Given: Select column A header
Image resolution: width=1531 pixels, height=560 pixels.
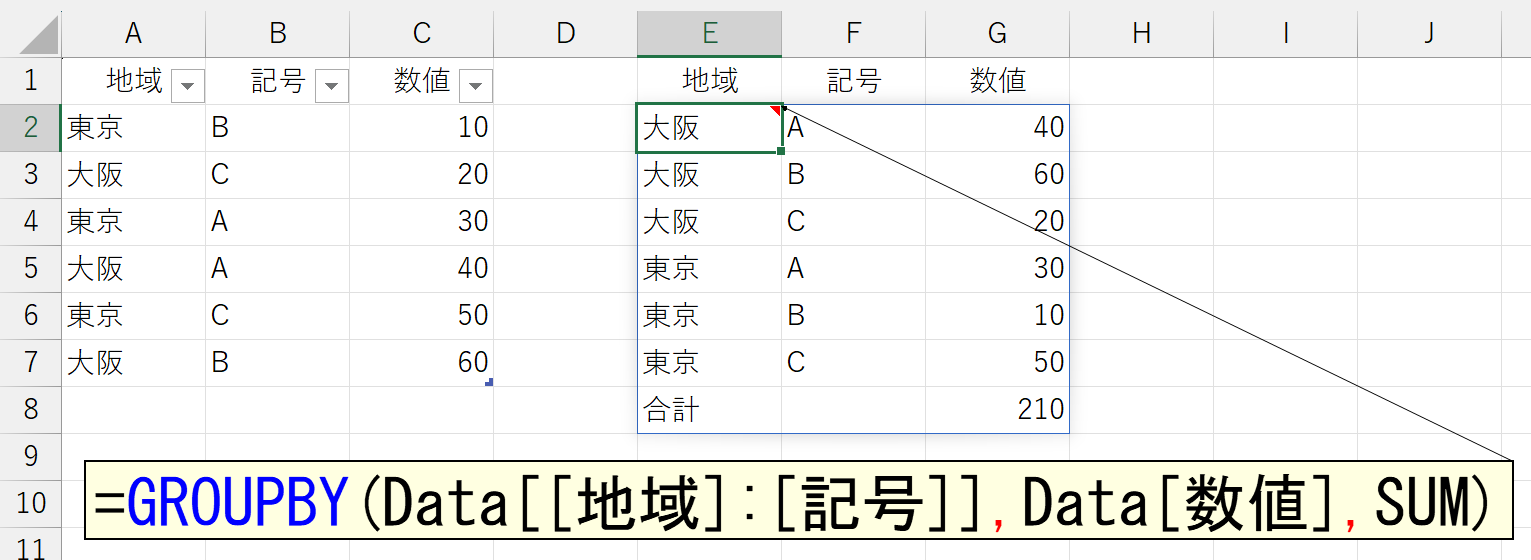Looking at the screenshot, I should [x=133, y=34].
